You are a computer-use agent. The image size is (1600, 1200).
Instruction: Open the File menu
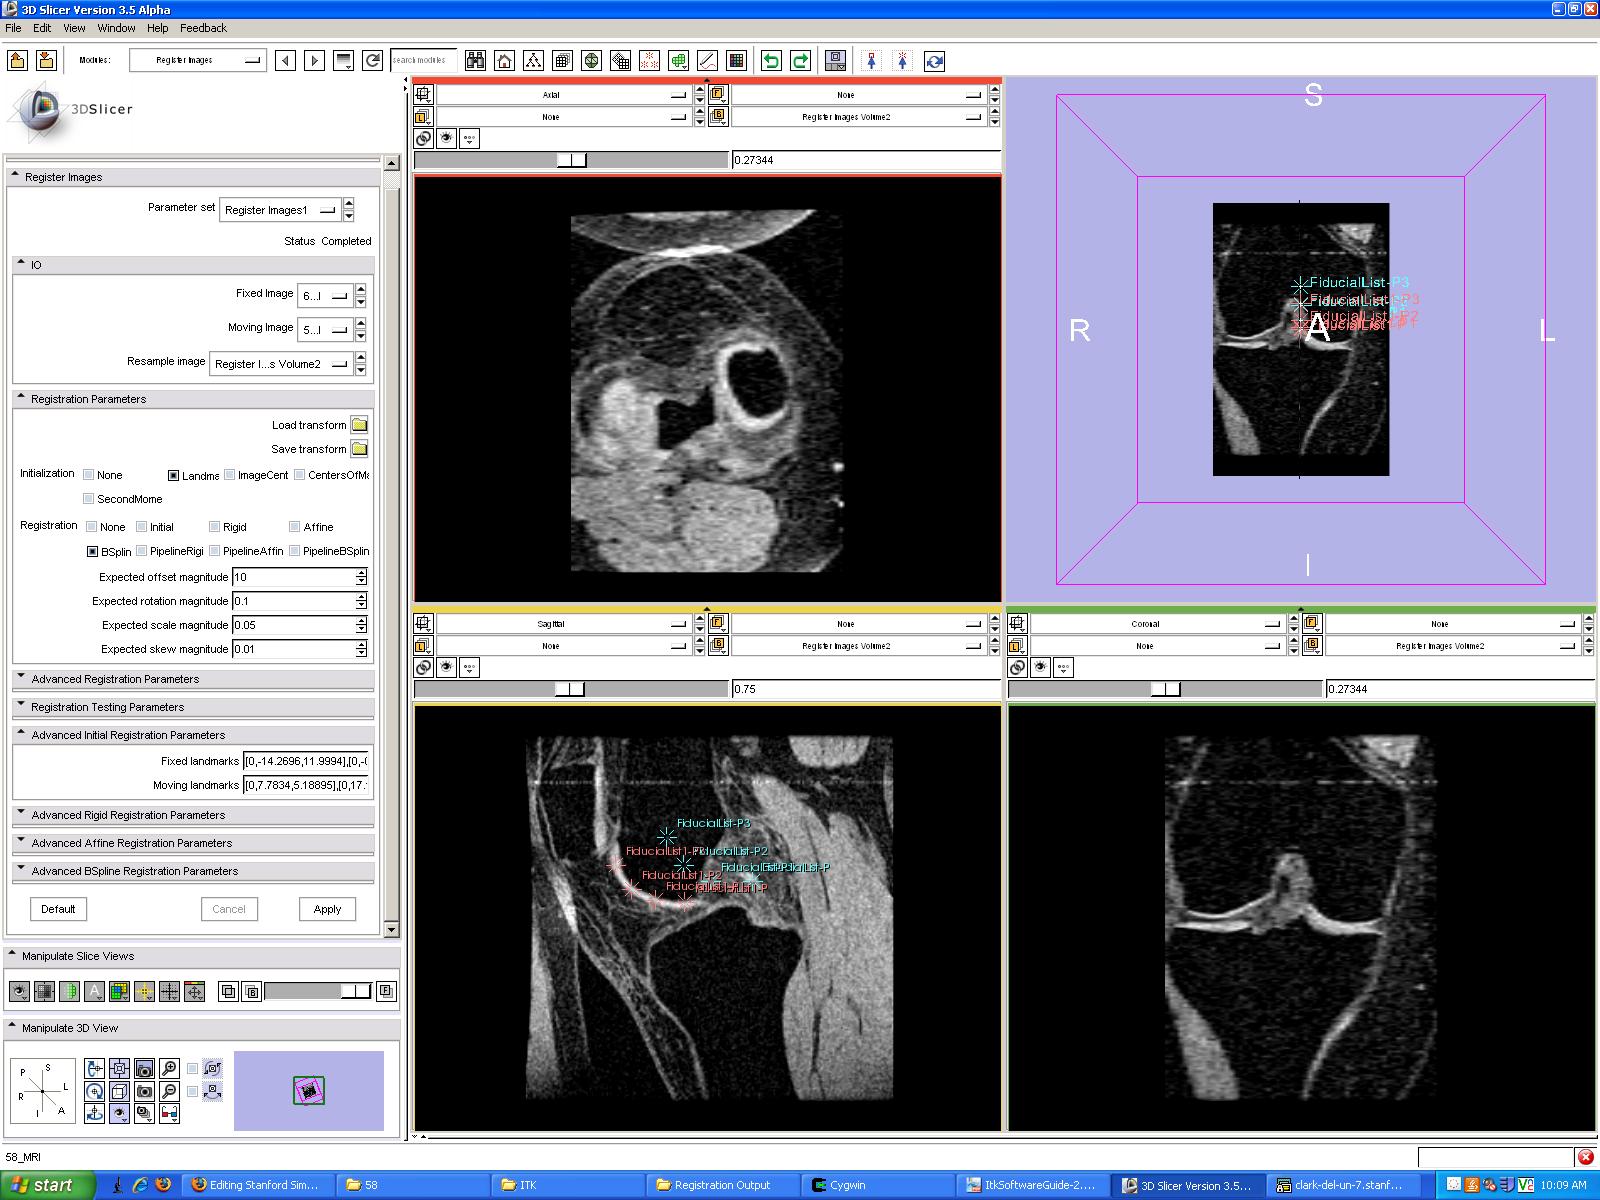(13, 28)
